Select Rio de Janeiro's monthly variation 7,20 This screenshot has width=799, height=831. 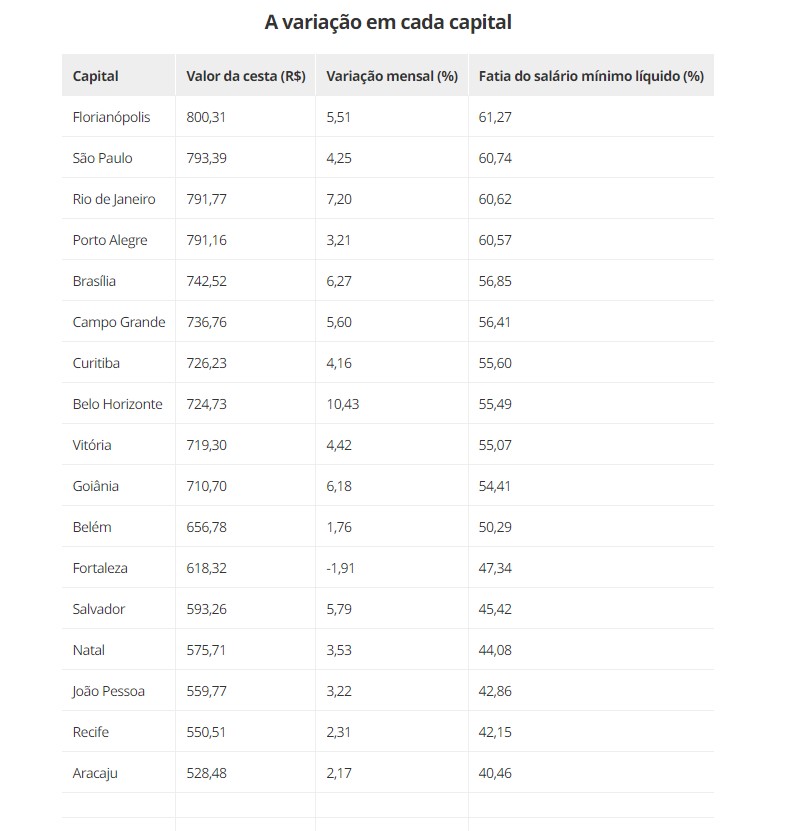coord(340,199)
